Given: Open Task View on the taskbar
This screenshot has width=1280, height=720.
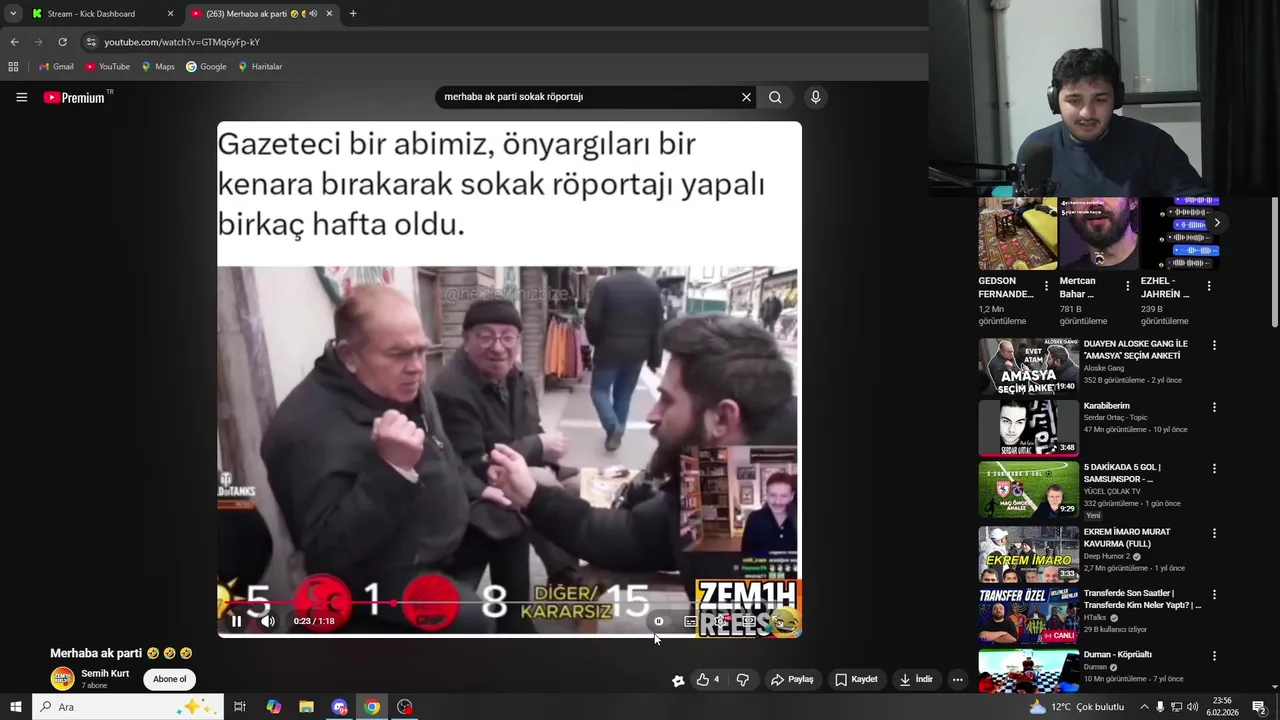Looking at the screenshot, I should pos(240,707).
